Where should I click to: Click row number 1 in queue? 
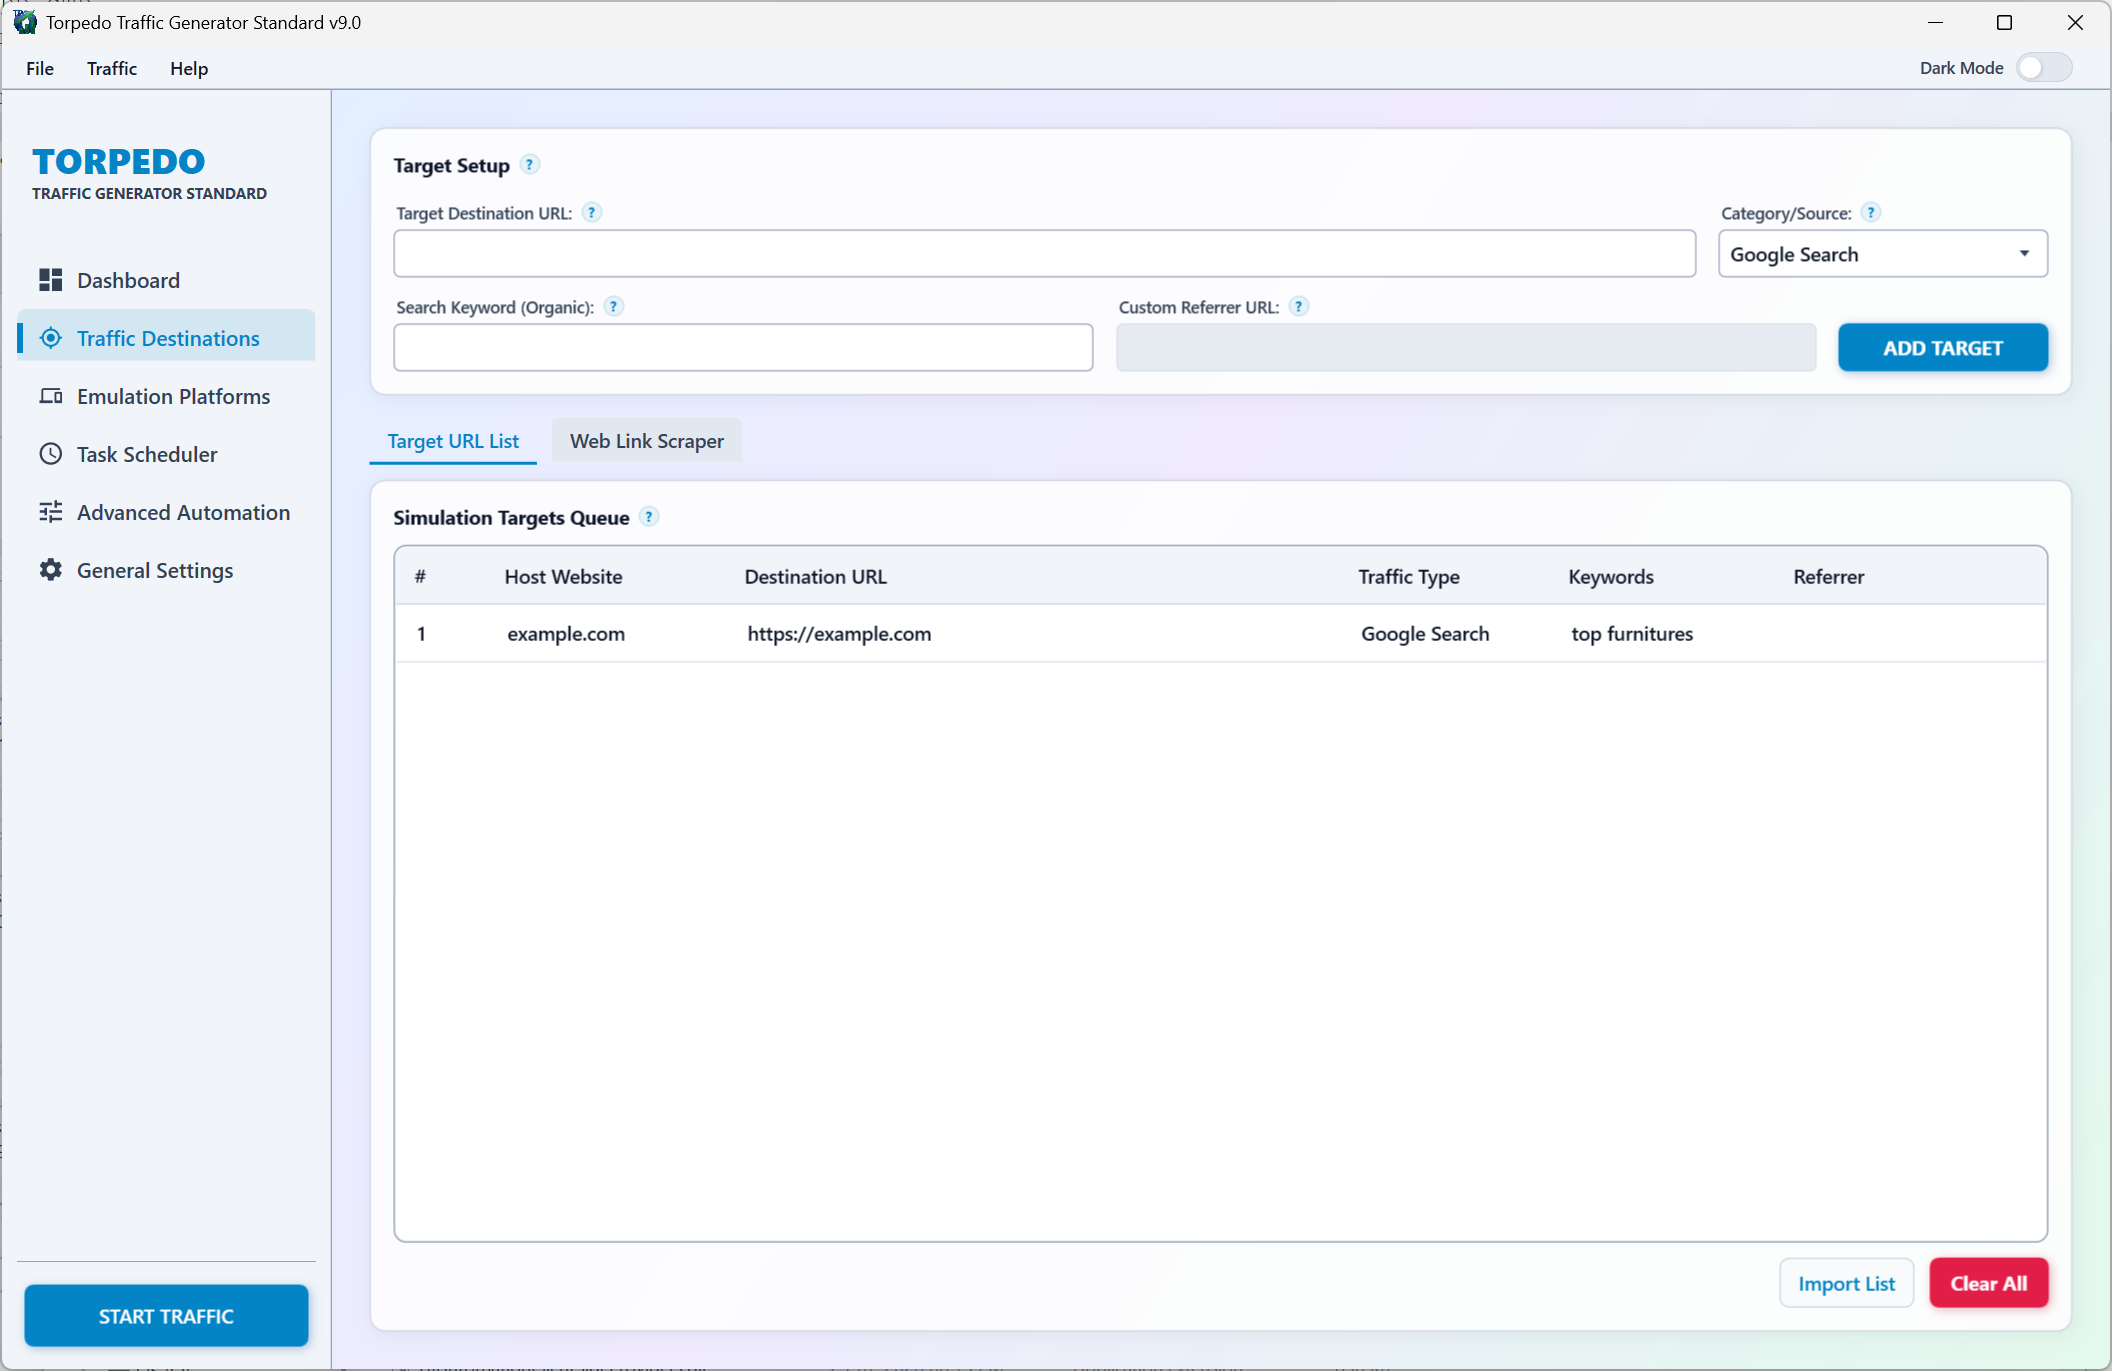[422, 633]
